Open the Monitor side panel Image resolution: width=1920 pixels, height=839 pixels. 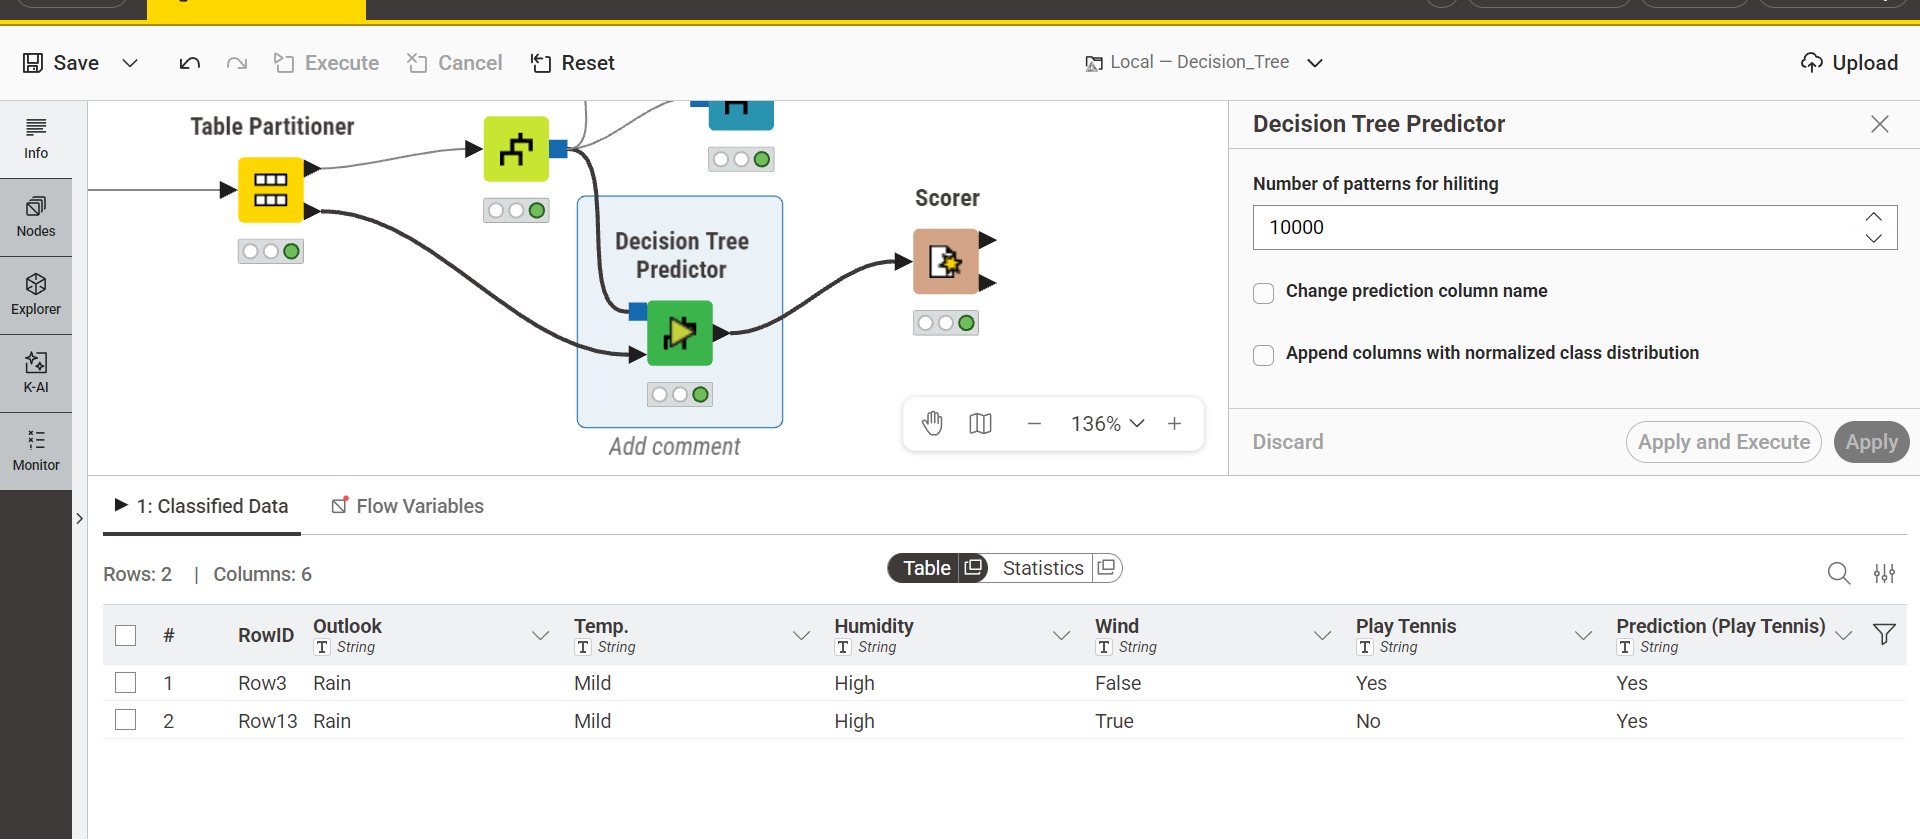click(36, 451)
